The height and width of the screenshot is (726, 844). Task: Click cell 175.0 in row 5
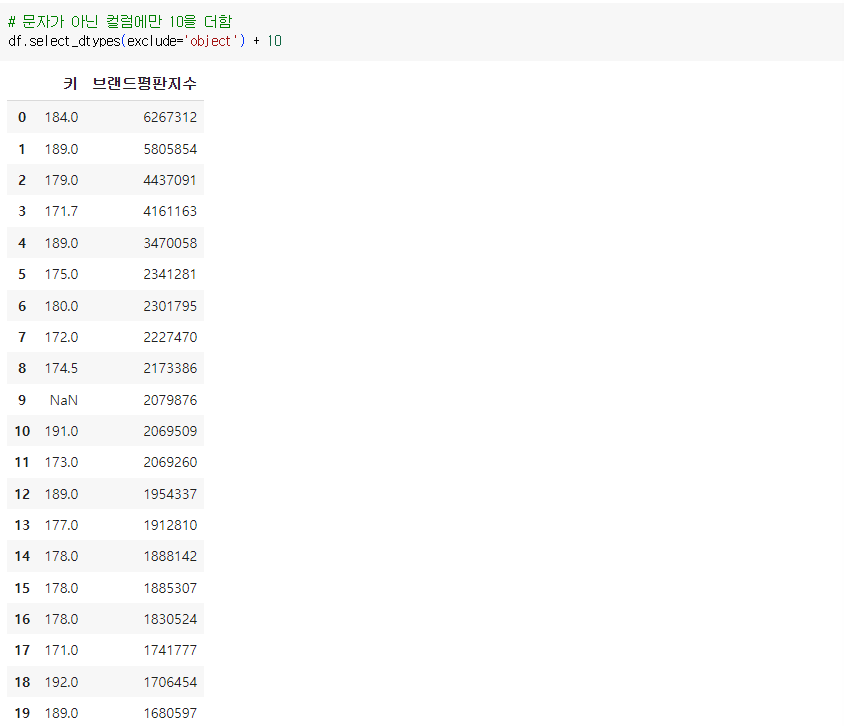click(x=61, y=274)
